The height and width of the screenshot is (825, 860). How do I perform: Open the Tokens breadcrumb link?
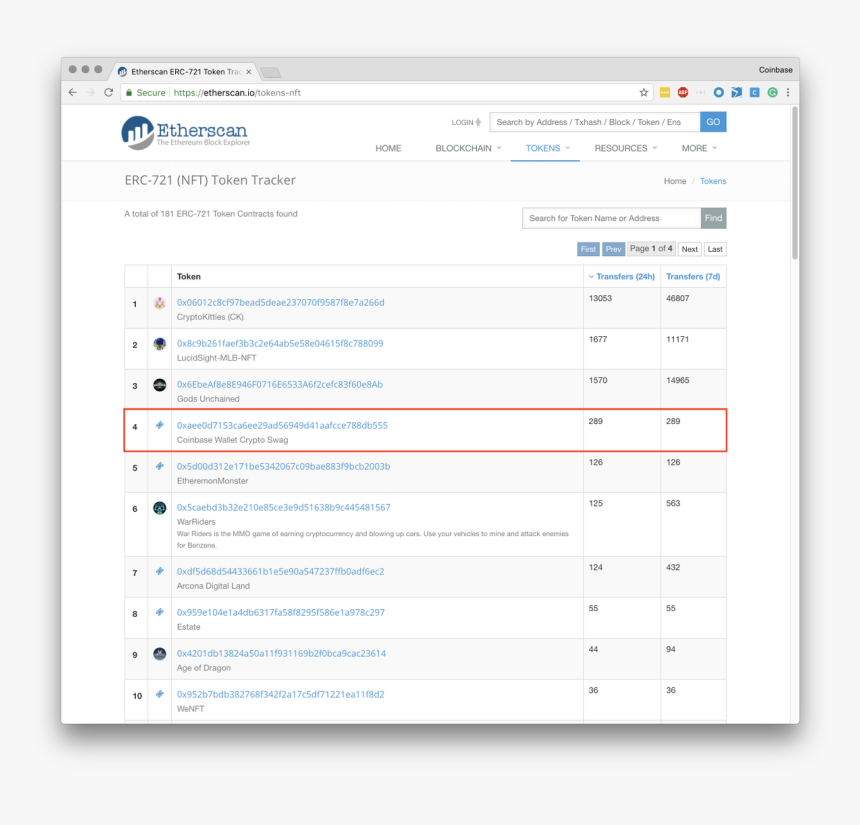[713, 181]
